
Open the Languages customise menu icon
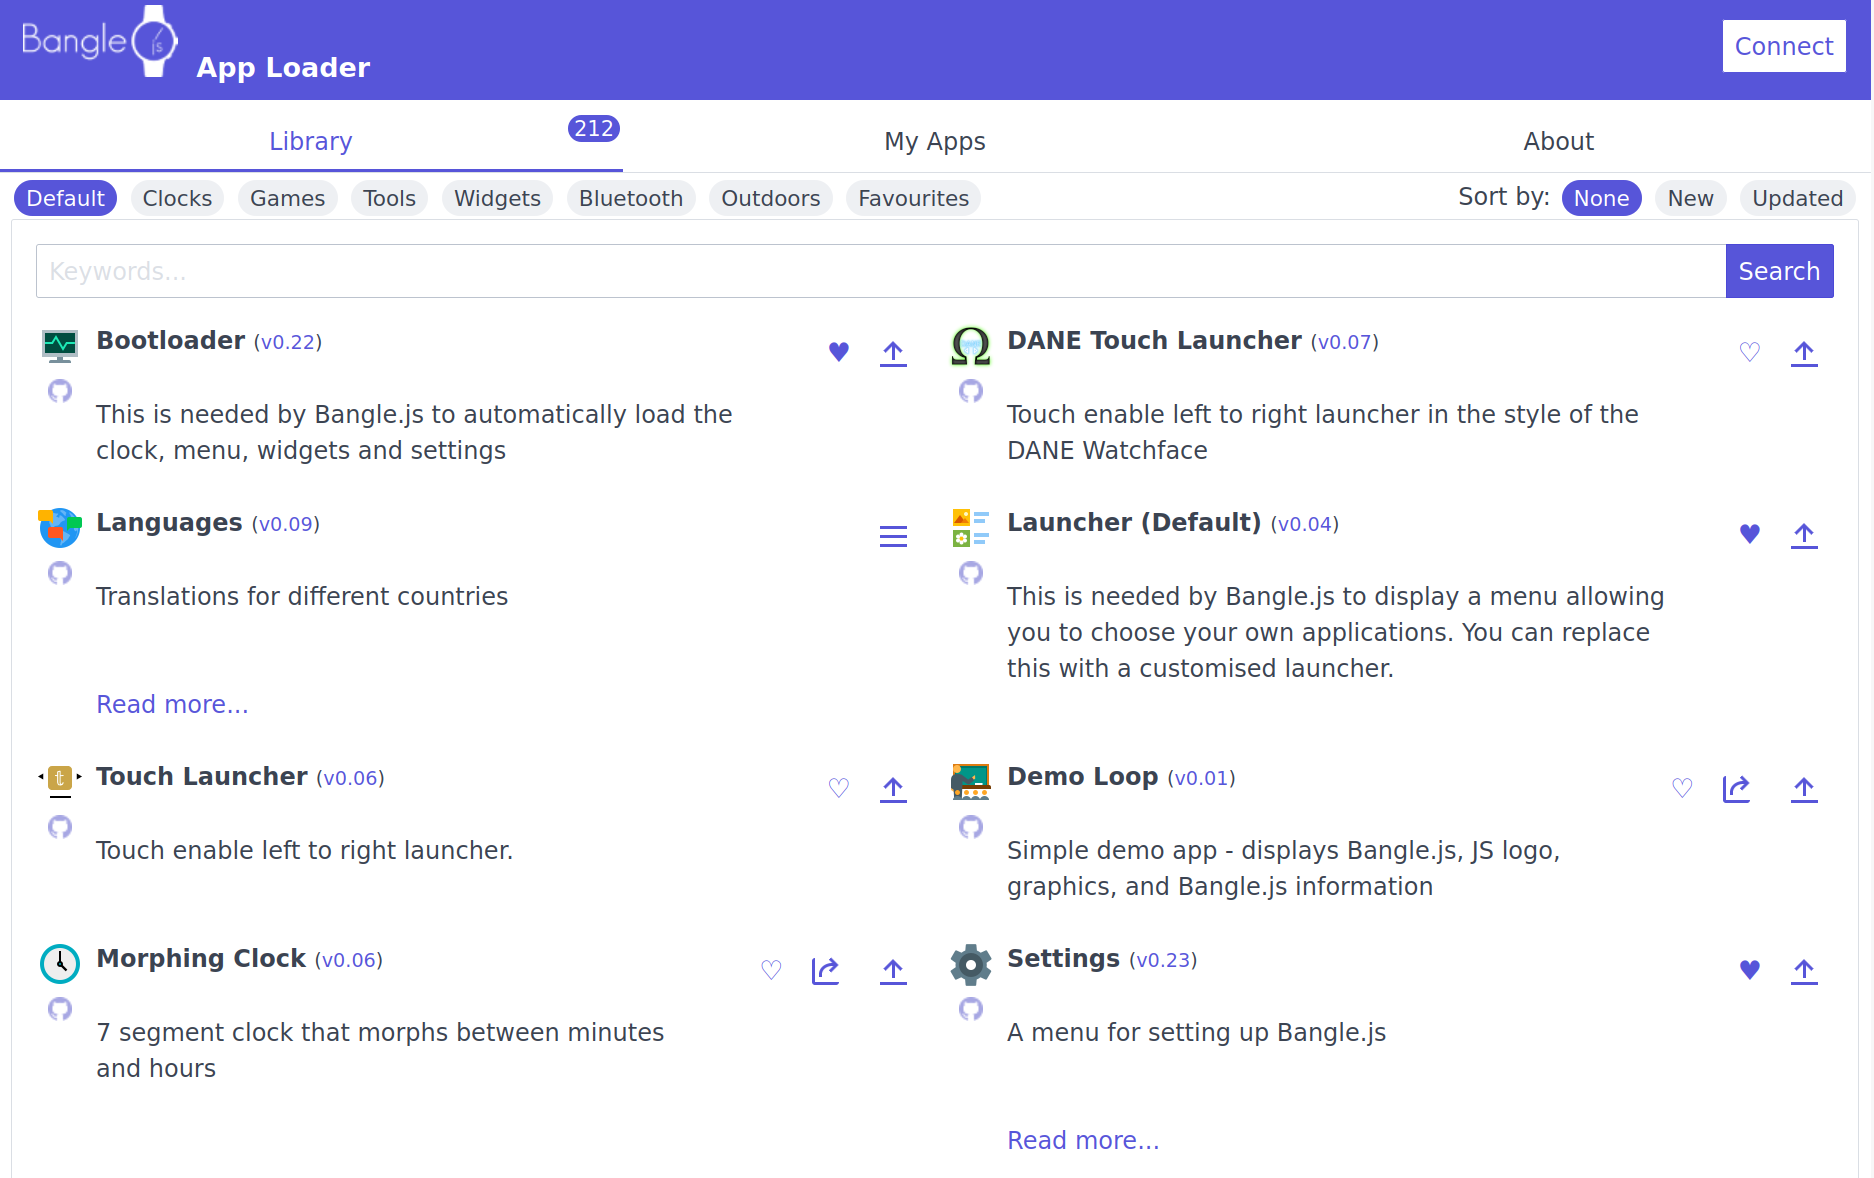pyautogui.click(x=893, y=536)
